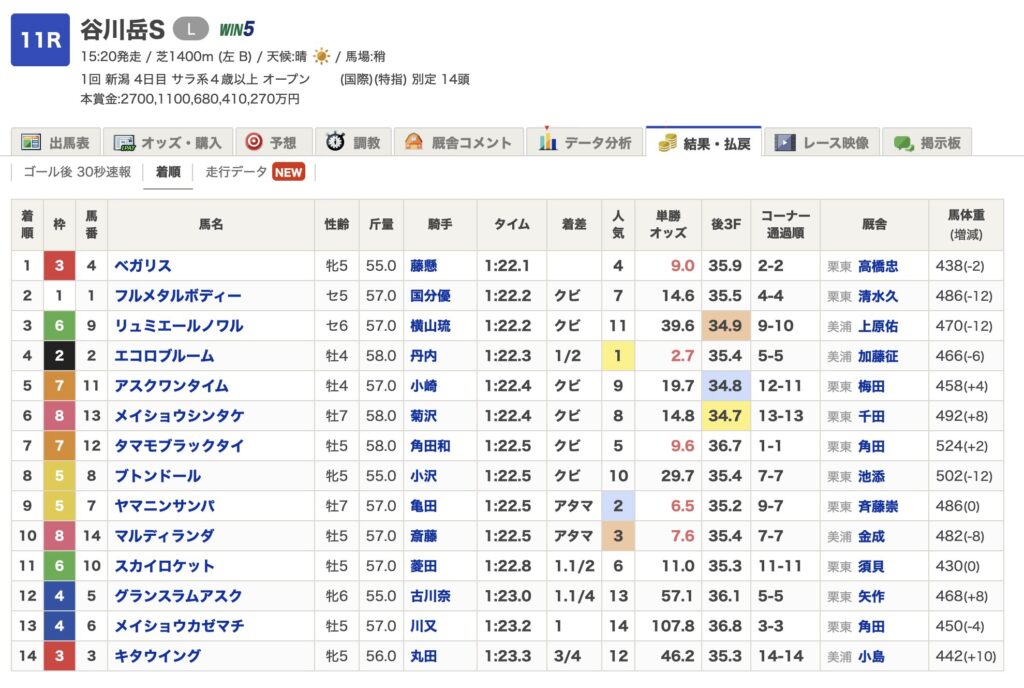
Task: Open jockey 古川奈 profile
Action: pos(430,596)
